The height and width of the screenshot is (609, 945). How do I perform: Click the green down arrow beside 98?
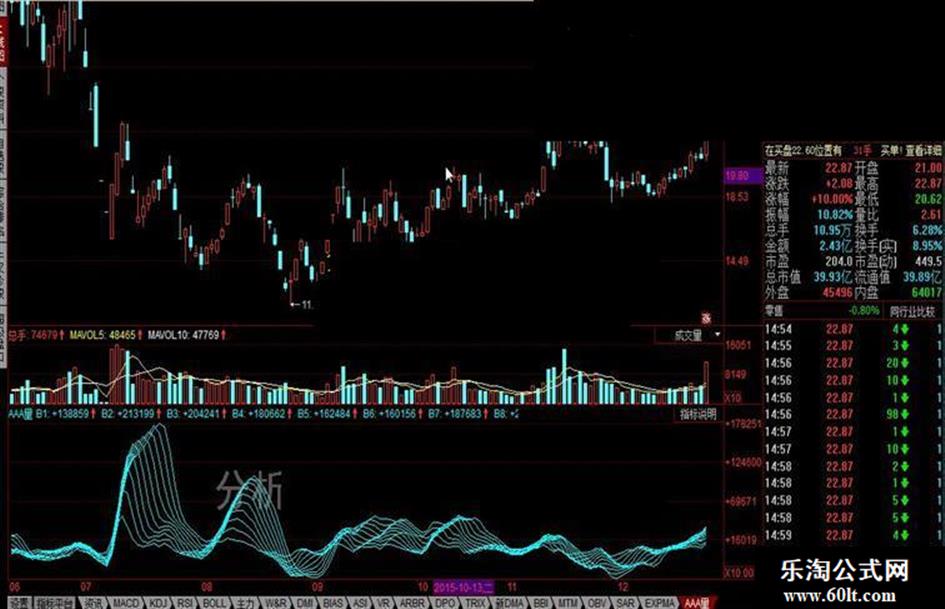(x=905, y=415)
